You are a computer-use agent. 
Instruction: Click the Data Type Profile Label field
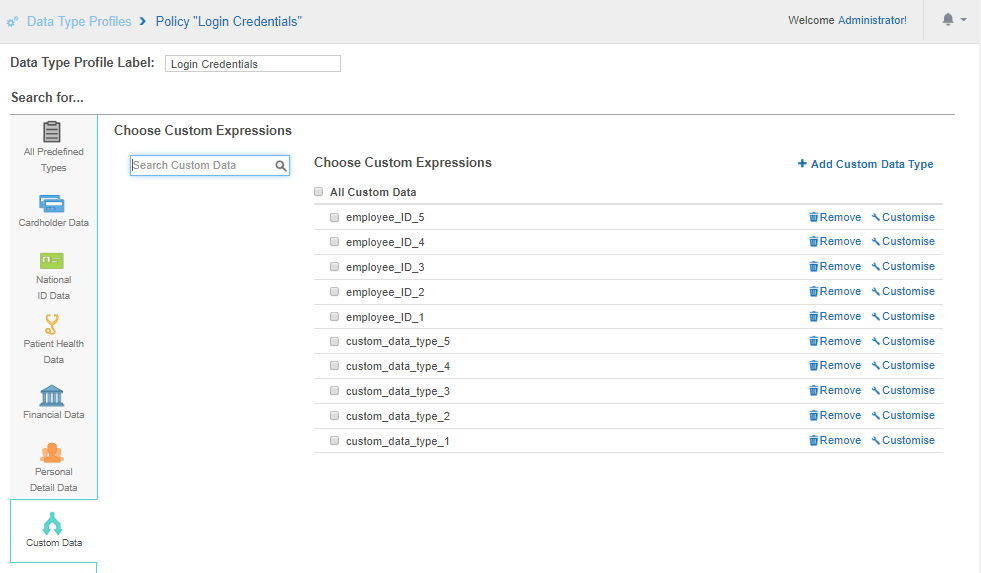click(x=252, y=64)
